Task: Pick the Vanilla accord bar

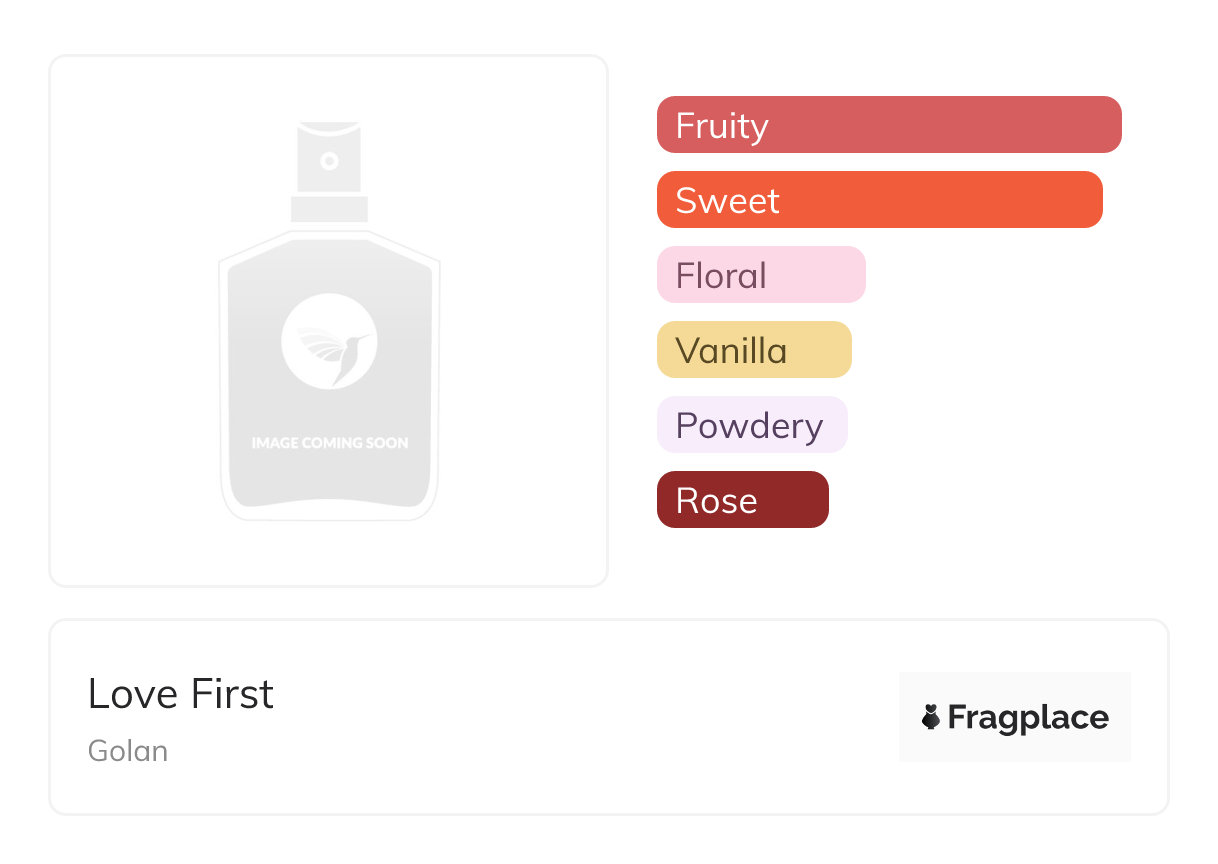Action: (753, 350)
